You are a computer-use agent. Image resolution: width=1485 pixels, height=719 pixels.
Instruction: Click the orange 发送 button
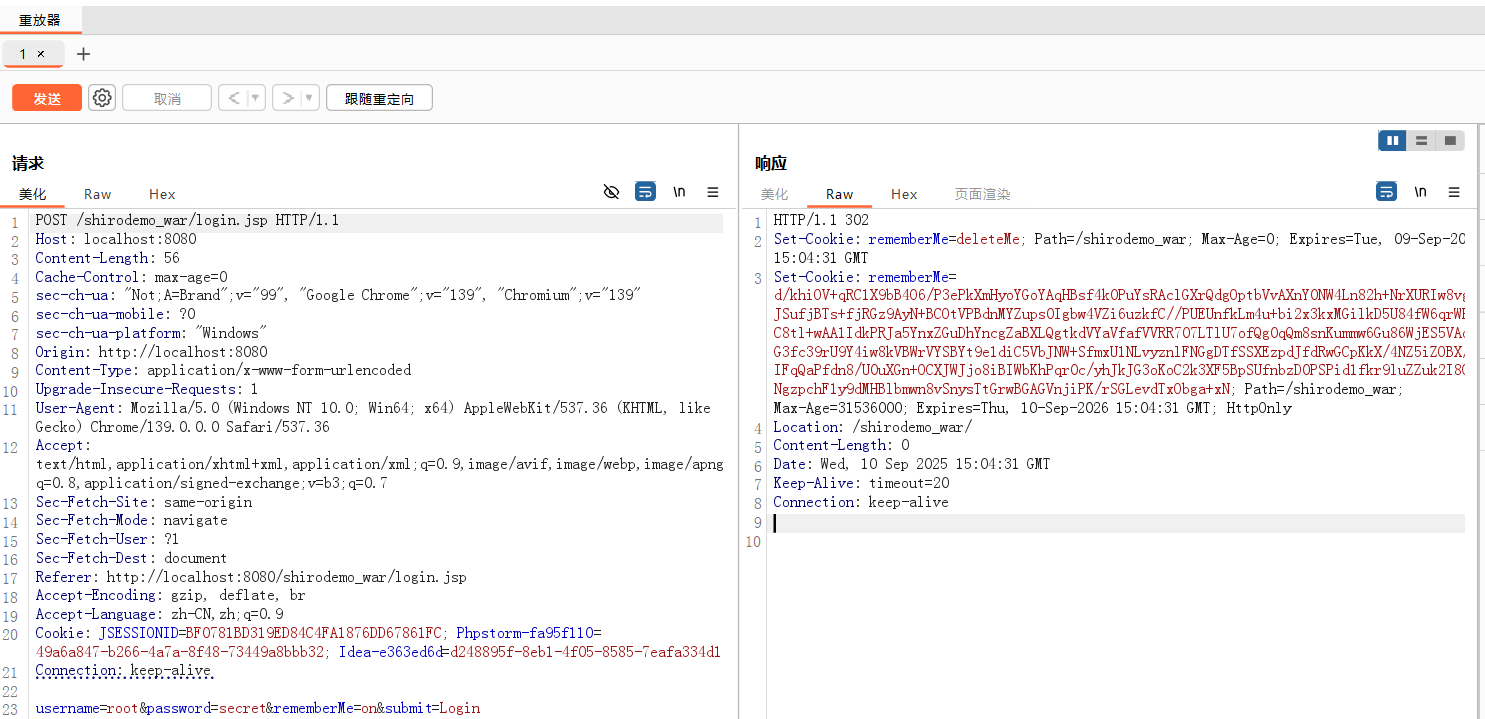coord(47,98)
